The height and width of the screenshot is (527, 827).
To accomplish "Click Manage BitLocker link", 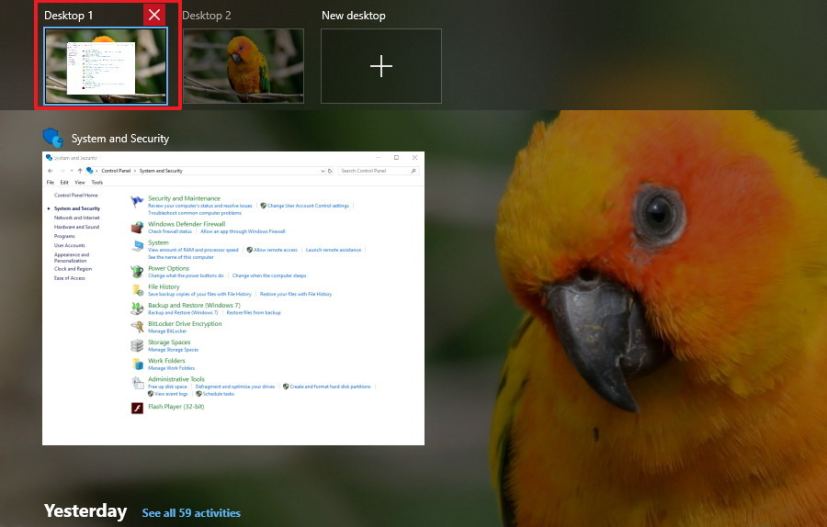I will 167,331.
